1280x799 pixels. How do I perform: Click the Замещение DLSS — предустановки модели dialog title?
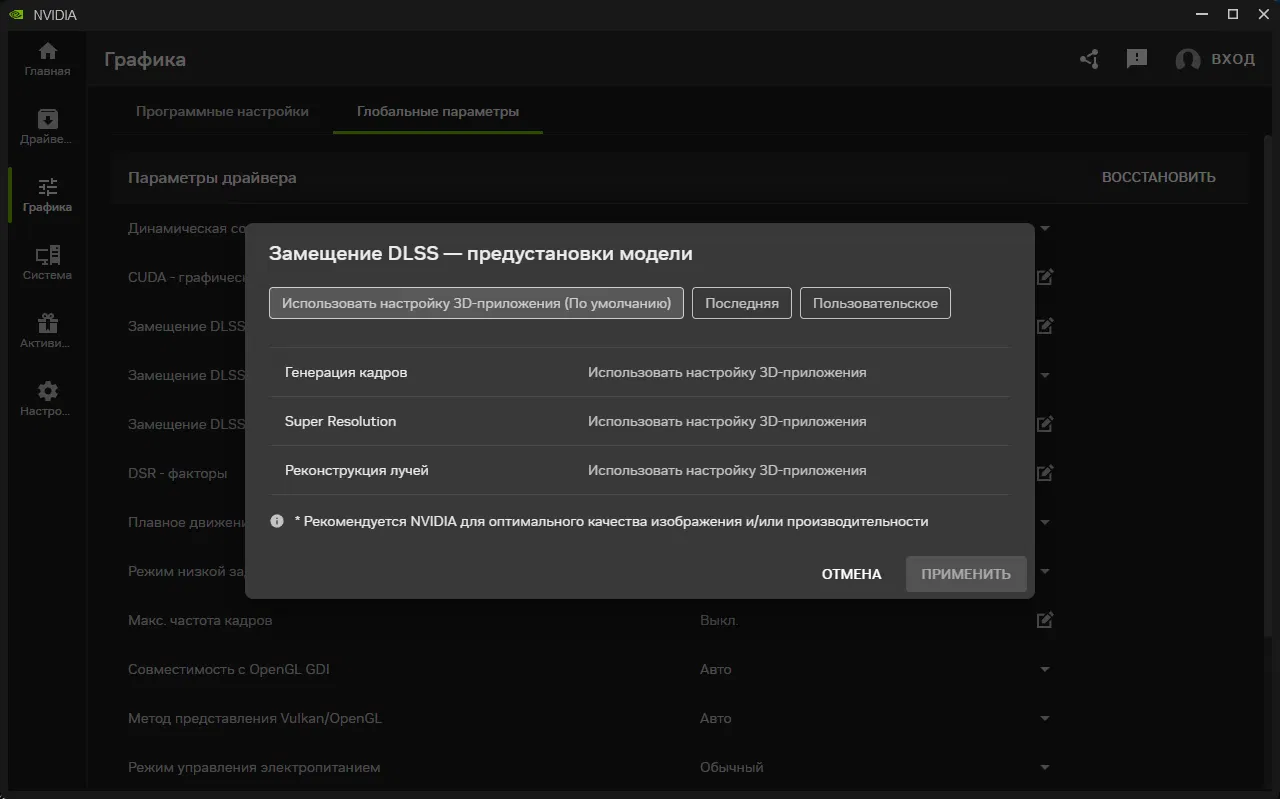click(481, 253)
